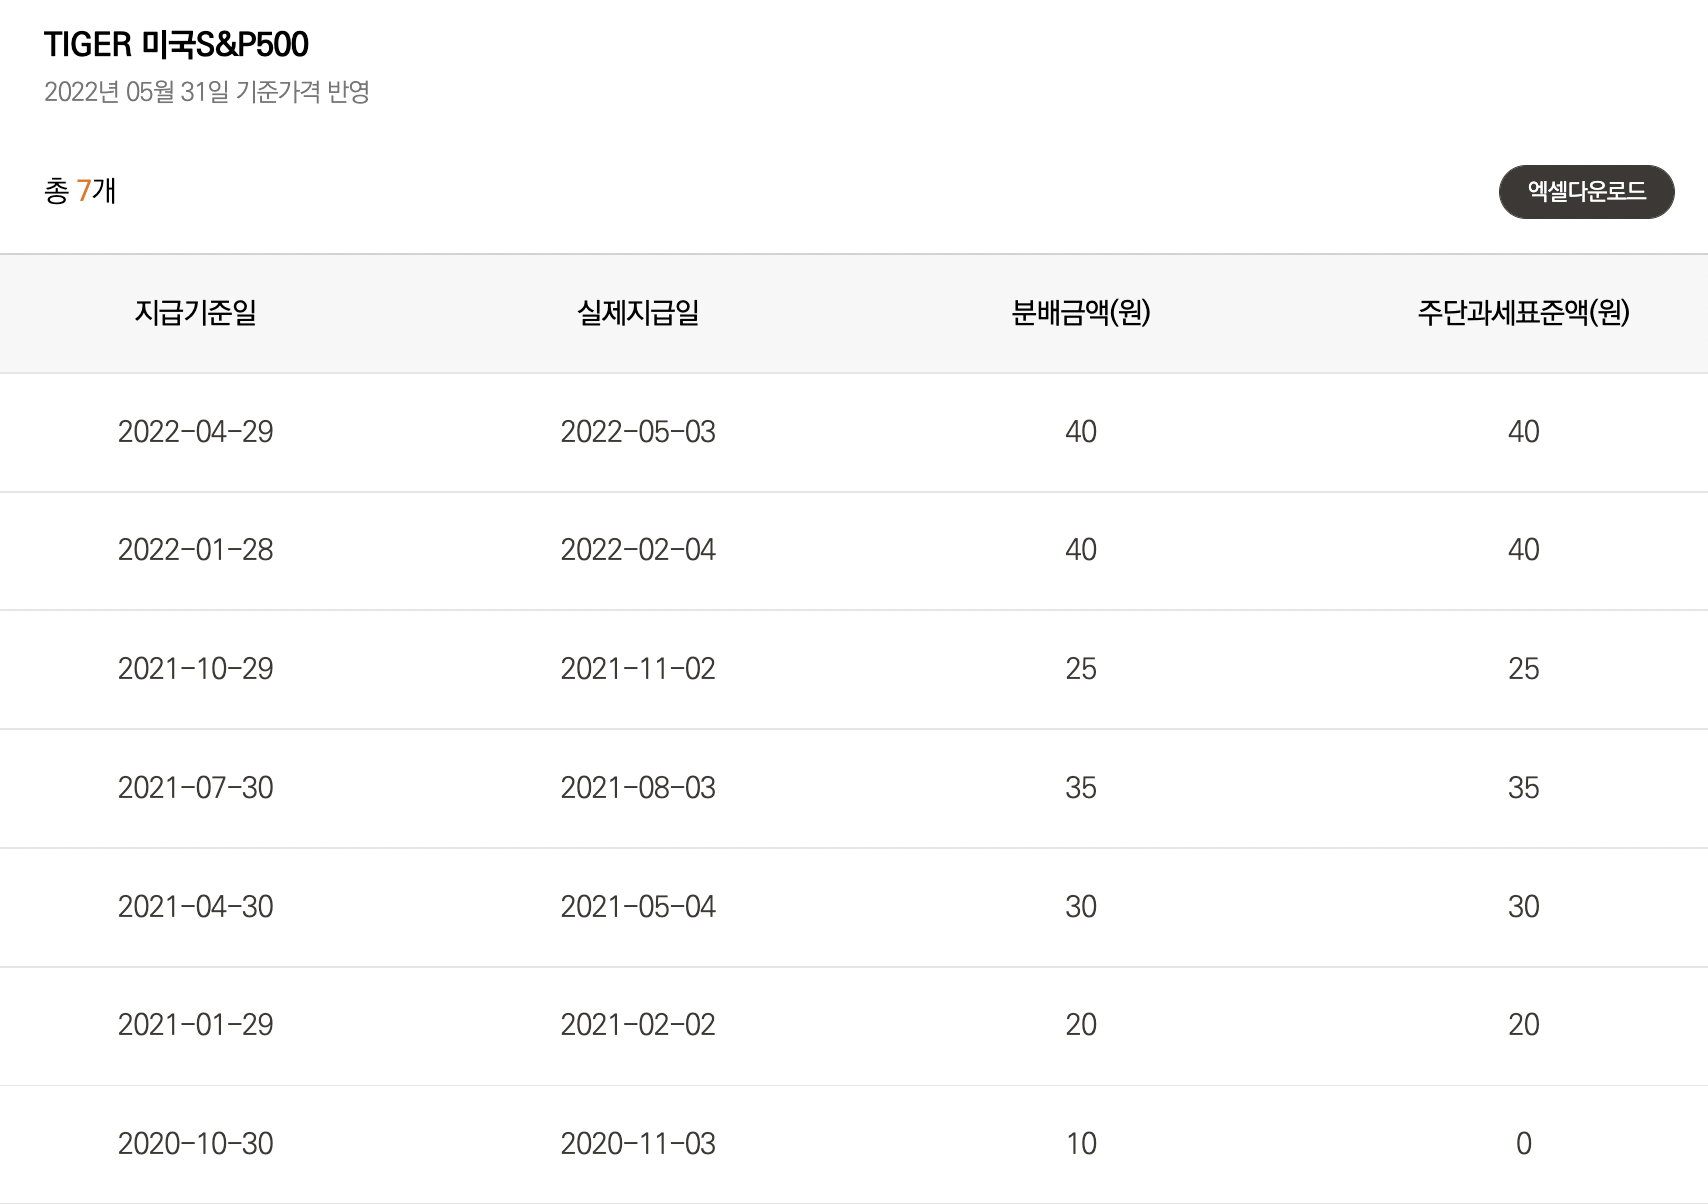1708x1204 pixels.
Task: Click distribution amount 20 in 2021-01-29 row
Action: [1081, 1025]
